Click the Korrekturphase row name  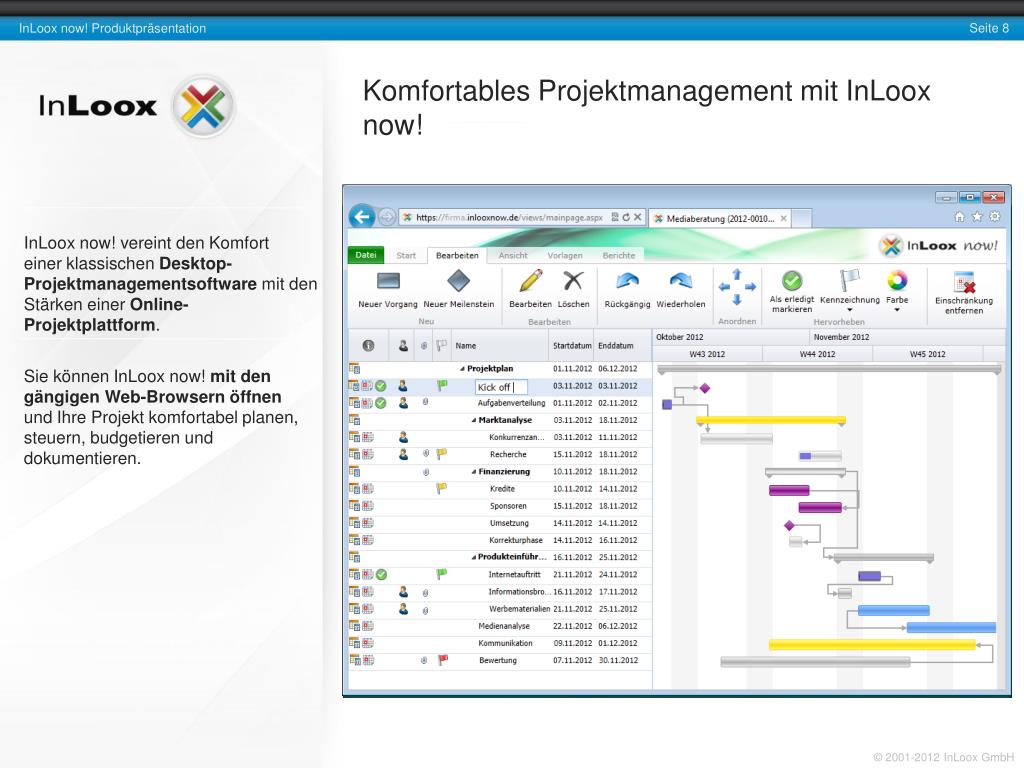[516, 540]
